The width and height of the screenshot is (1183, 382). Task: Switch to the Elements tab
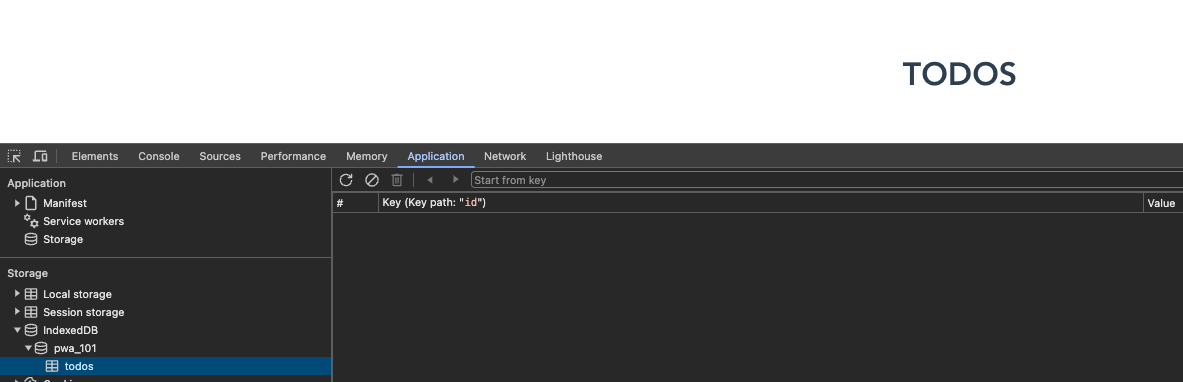95,156
